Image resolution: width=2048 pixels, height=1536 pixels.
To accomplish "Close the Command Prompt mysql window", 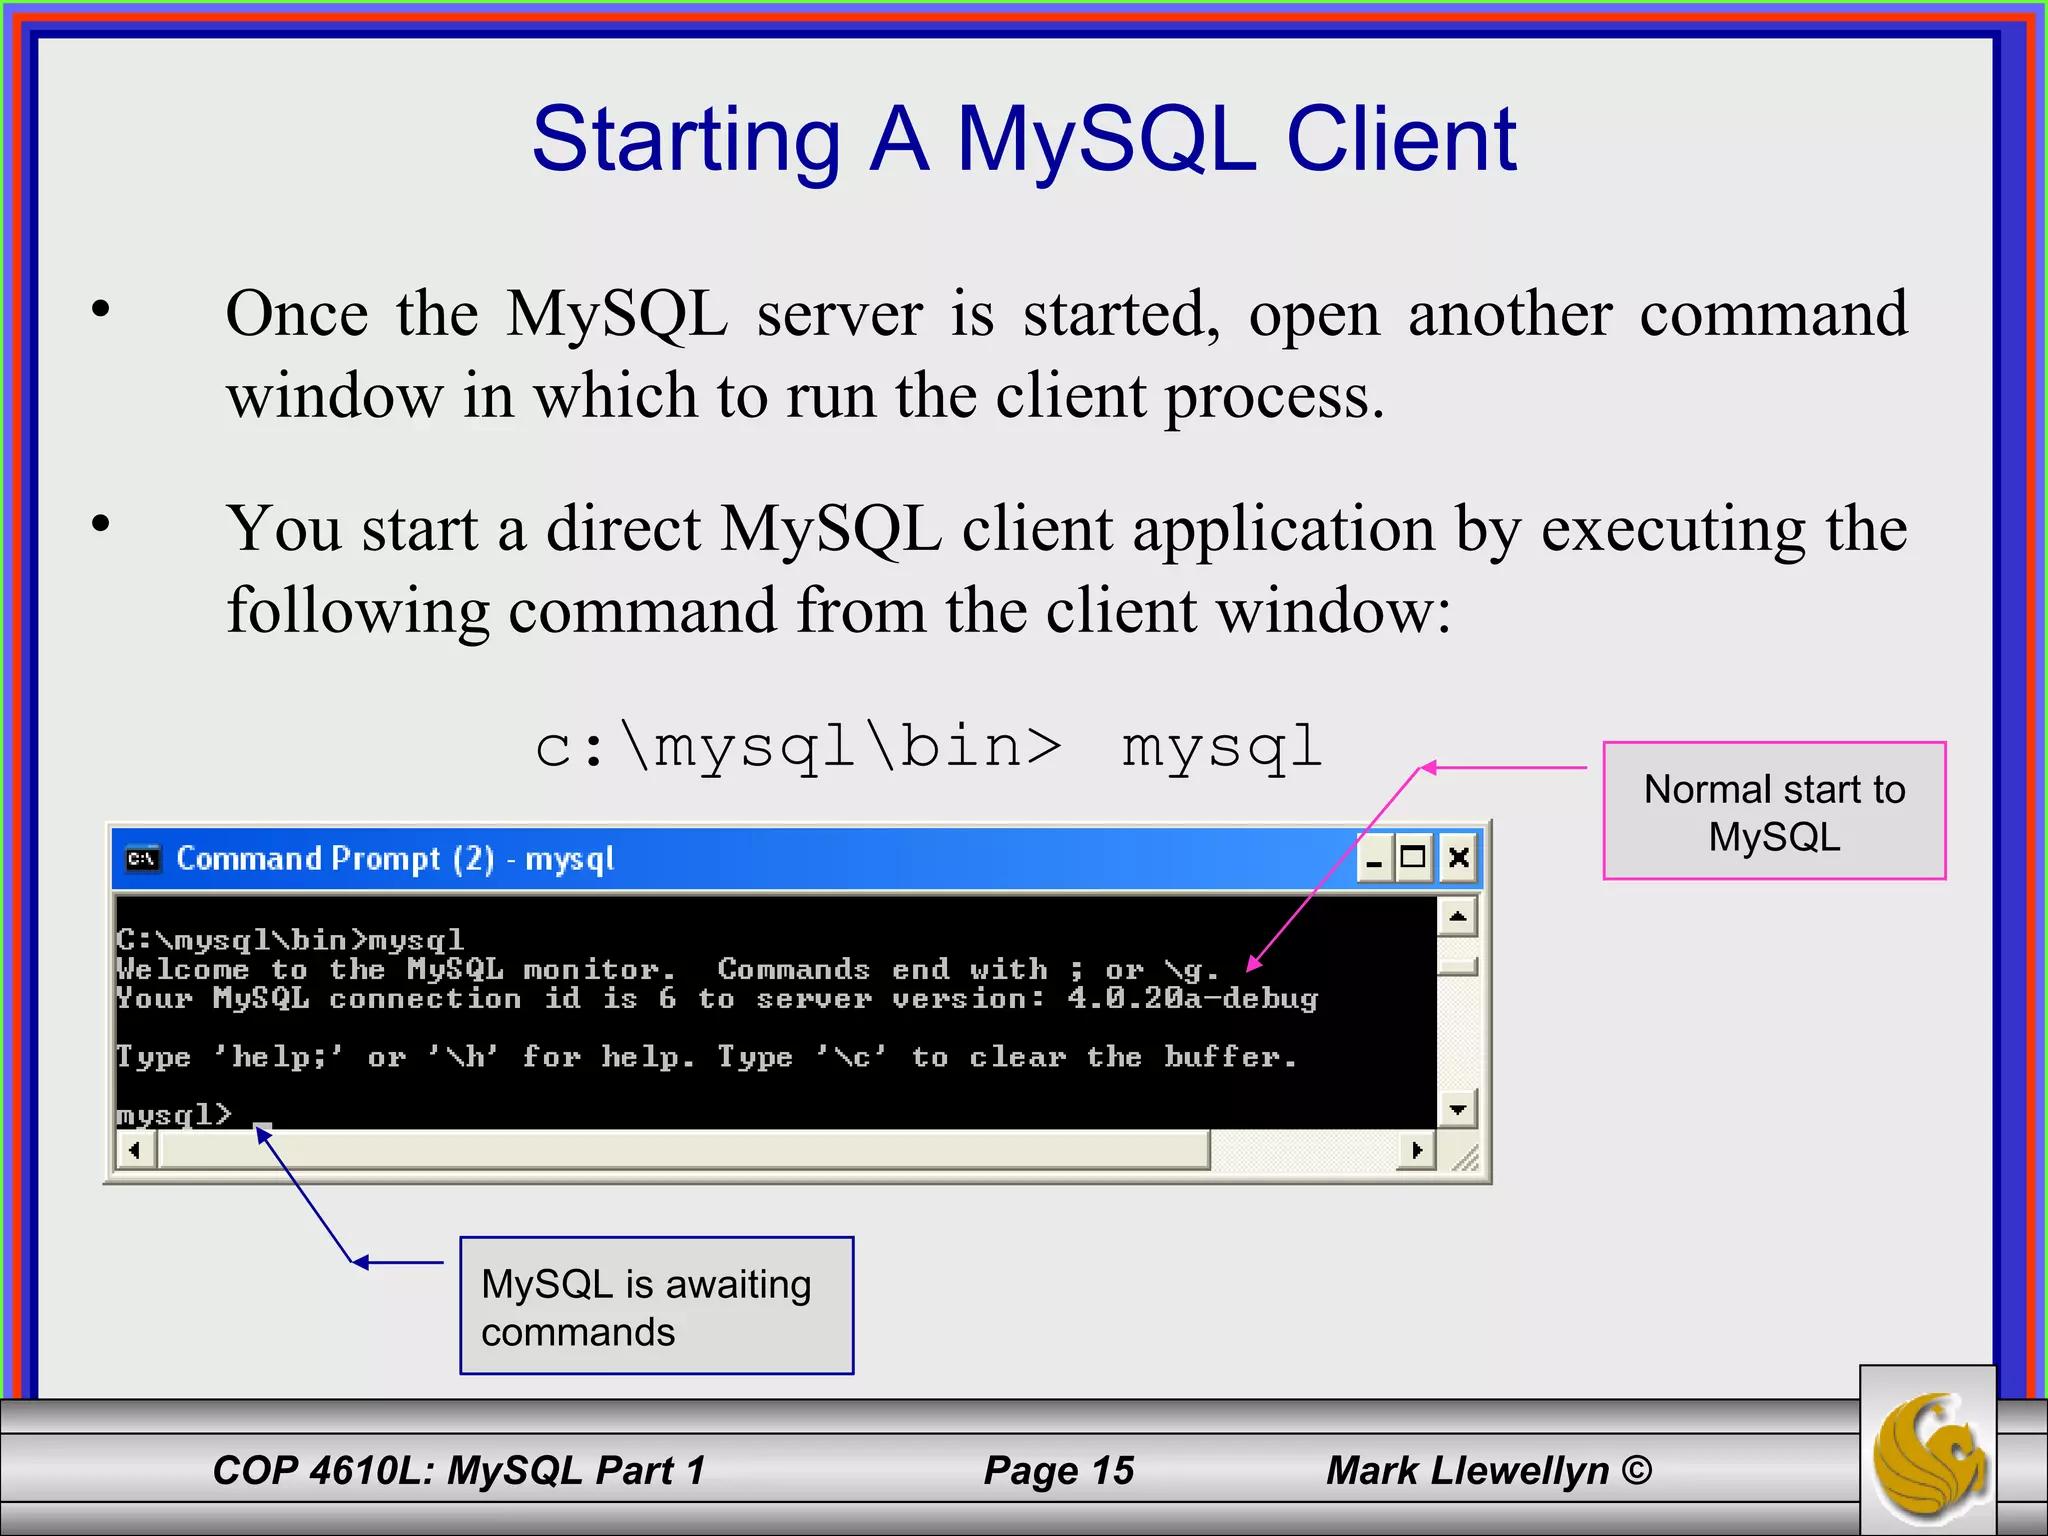I will point(1459,859).
